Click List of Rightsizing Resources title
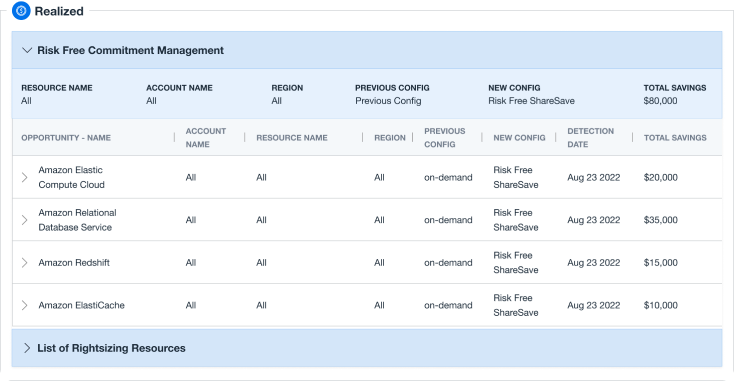Viewport: 734px width, 381px height. click(x=111, y=348)
